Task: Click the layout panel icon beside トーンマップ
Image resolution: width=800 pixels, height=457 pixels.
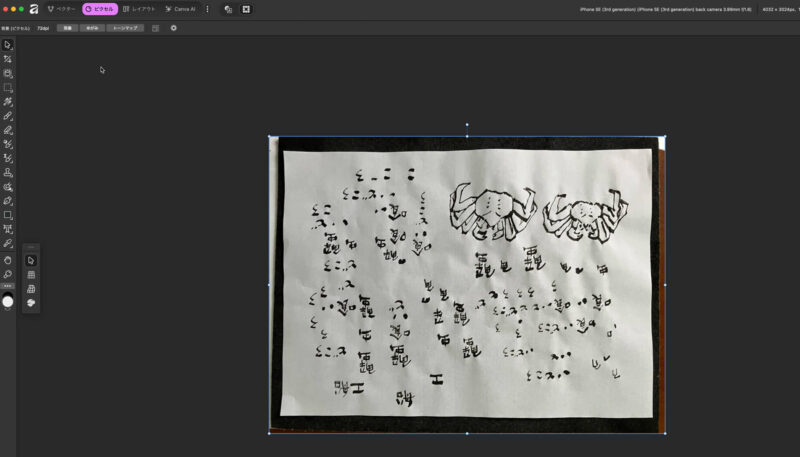Action: [156, 28]
